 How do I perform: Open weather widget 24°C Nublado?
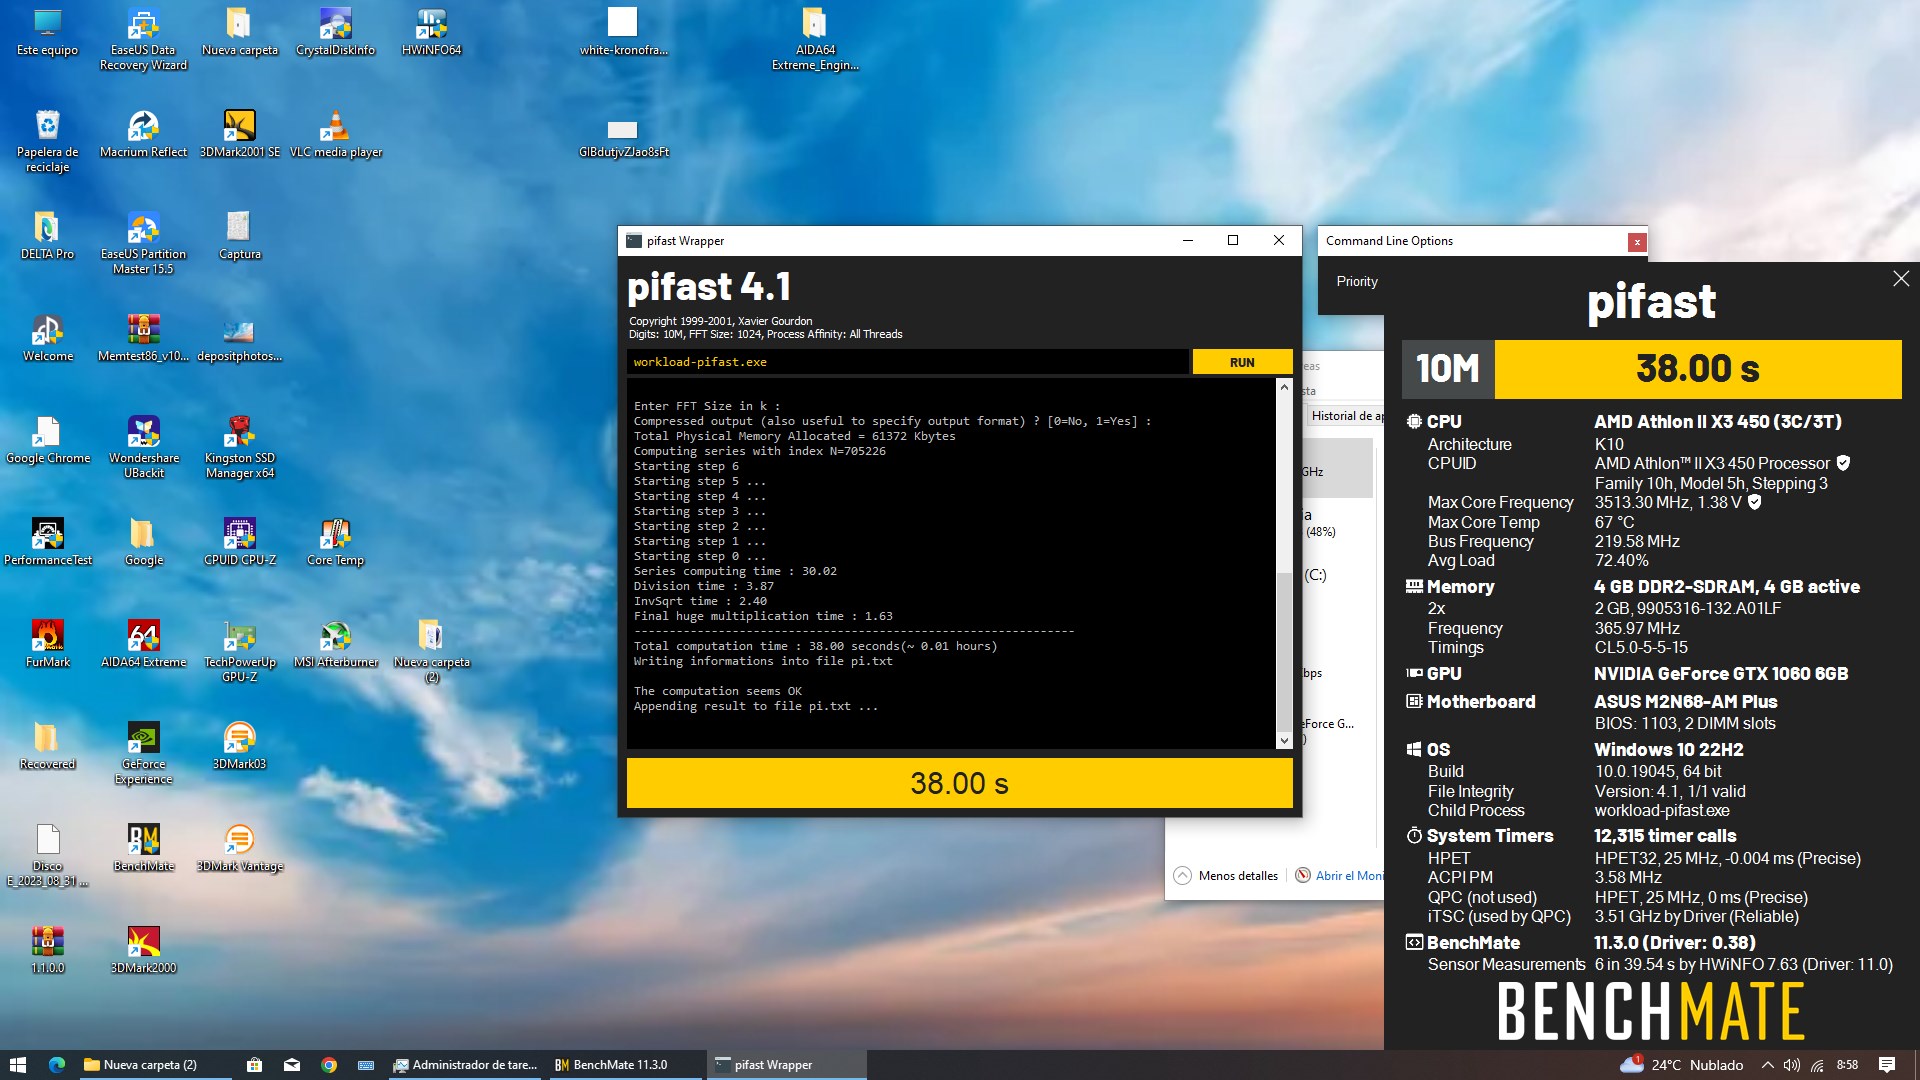pos(1681,1065)
